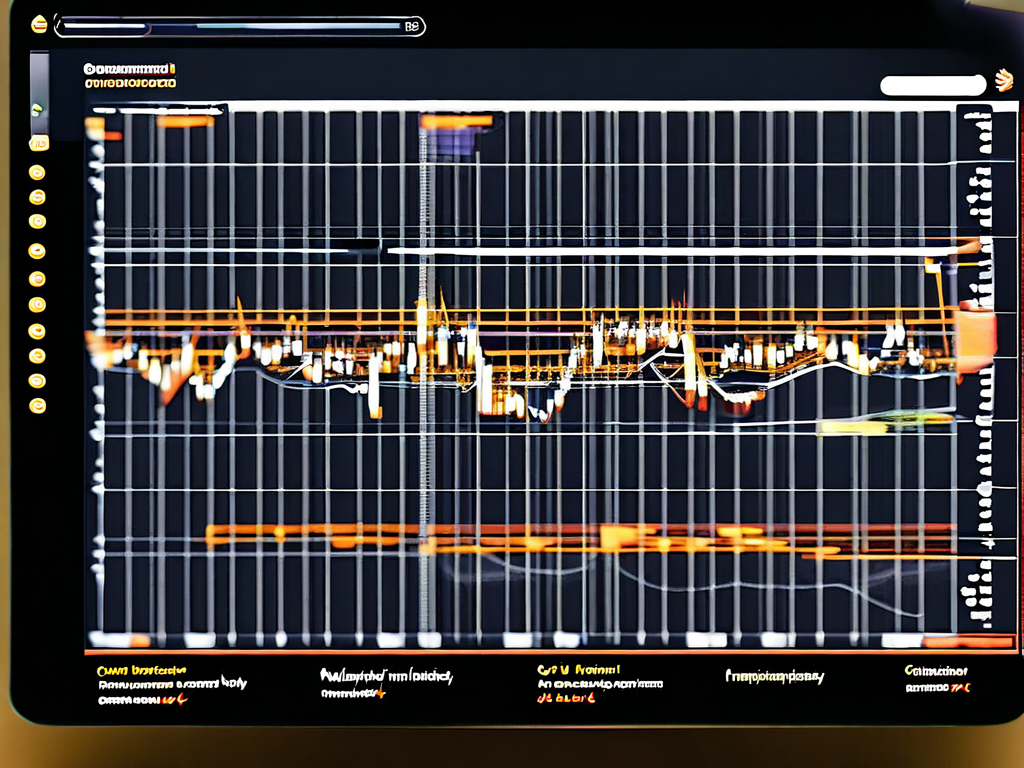Click the orange hand icon next to the white search pill

1003,82
